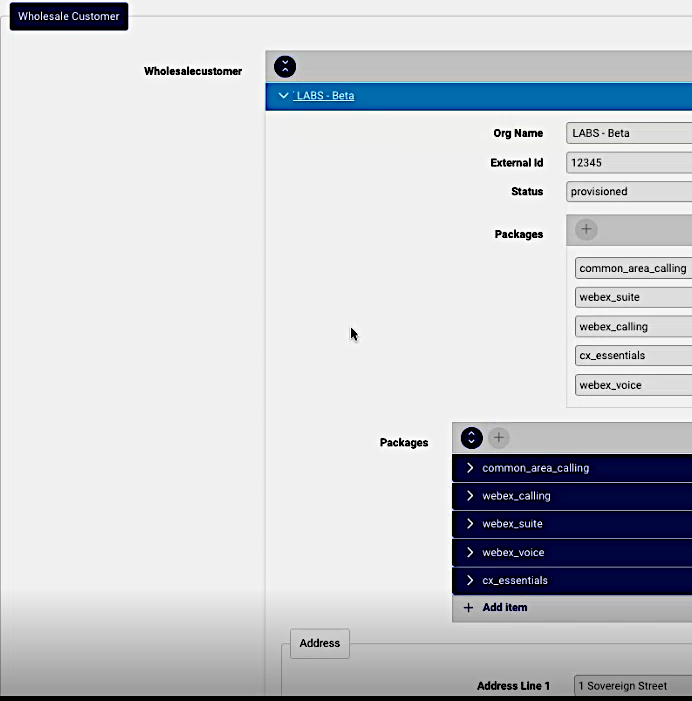Select the webex_voice package field
Screen dimensions: 692x701
pos(633,385)
